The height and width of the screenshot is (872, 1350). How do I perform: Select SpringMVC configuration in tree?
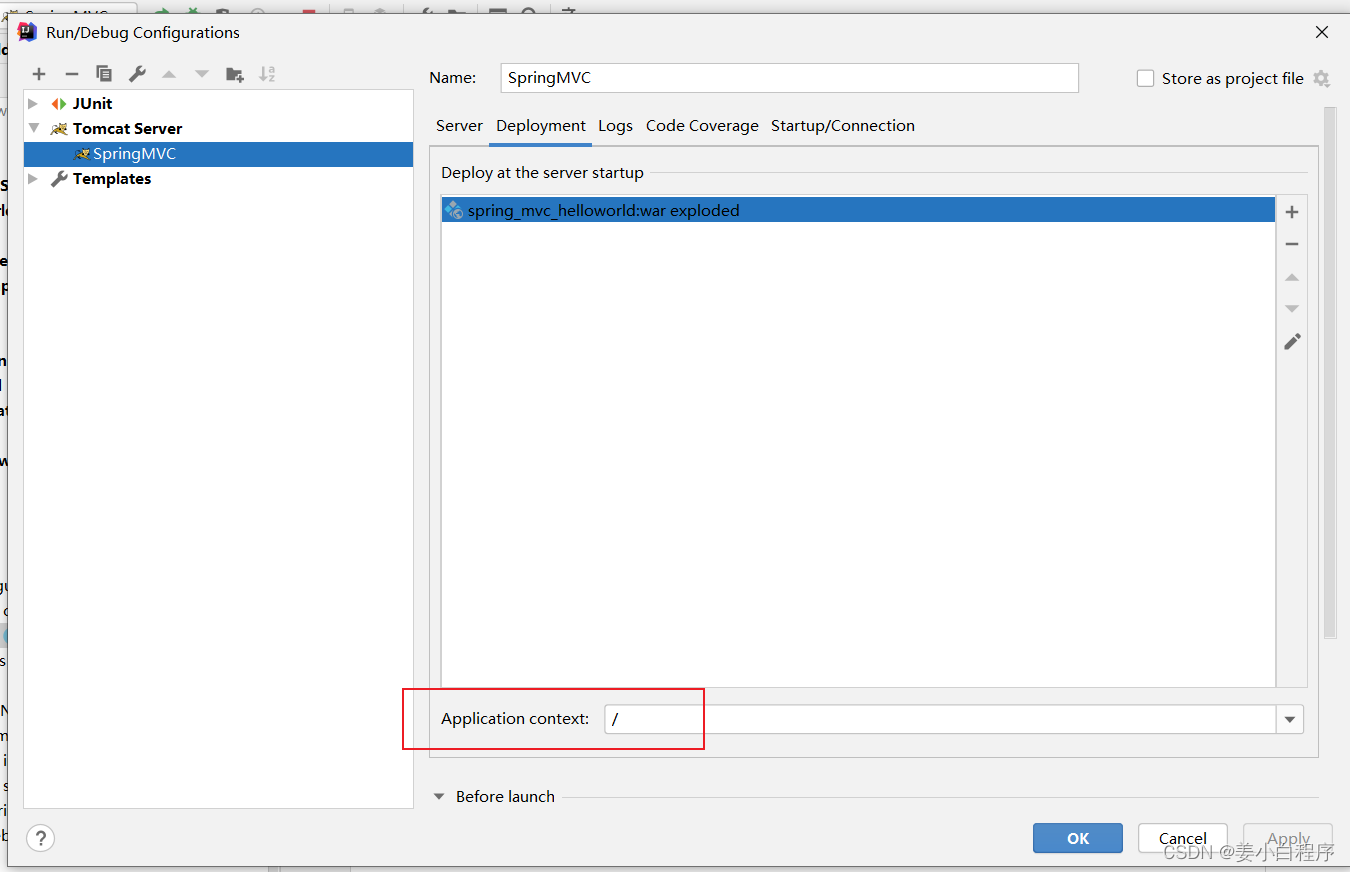218,154
